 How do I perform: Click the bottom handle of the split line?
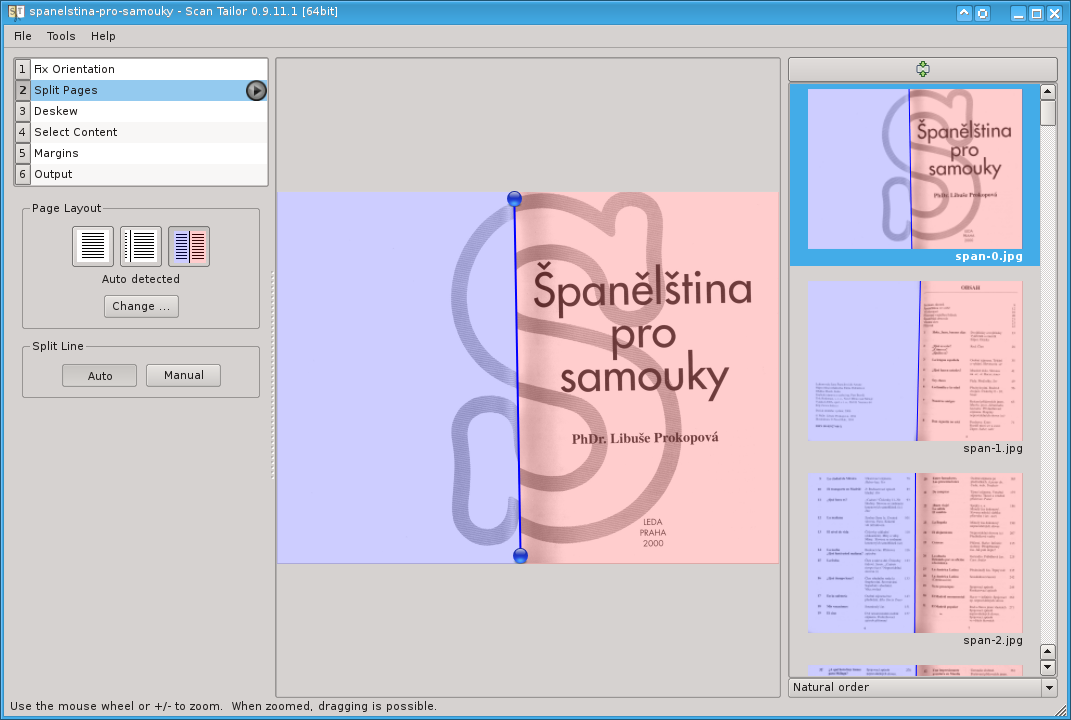tap(520, 556)
